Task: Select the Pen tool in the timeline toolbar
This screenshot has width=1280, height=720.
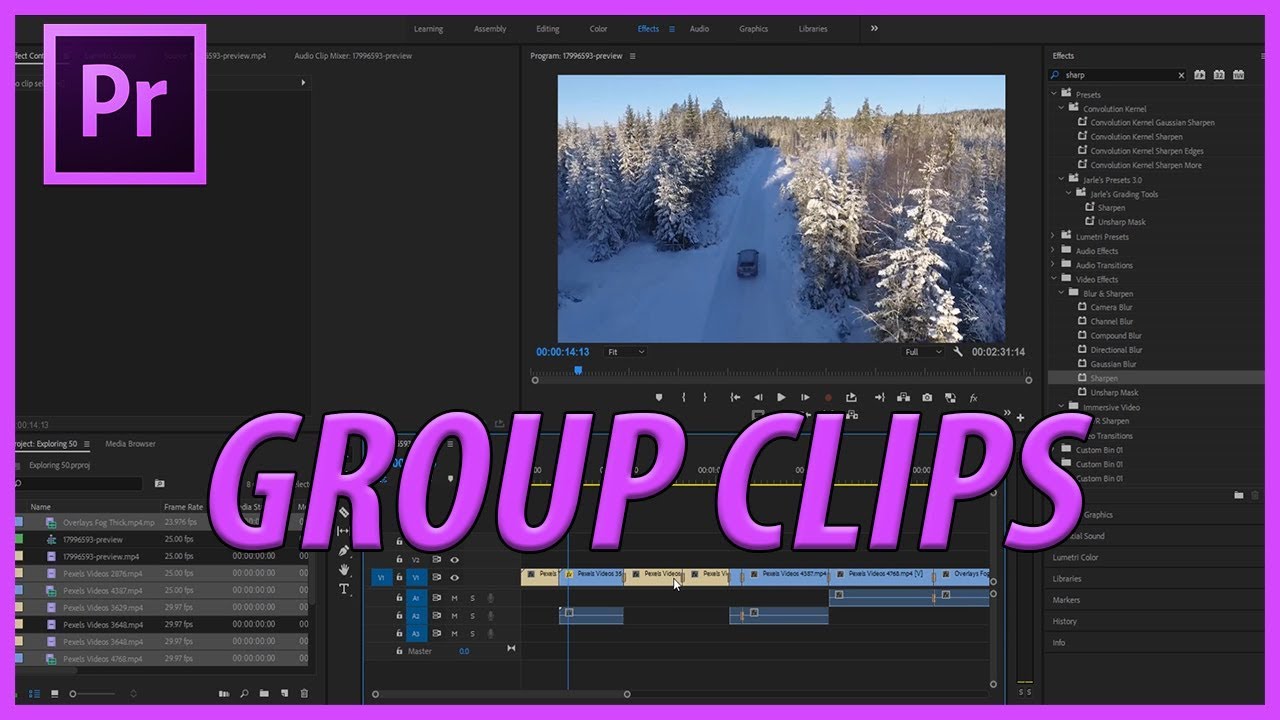Action: (343, 551)
